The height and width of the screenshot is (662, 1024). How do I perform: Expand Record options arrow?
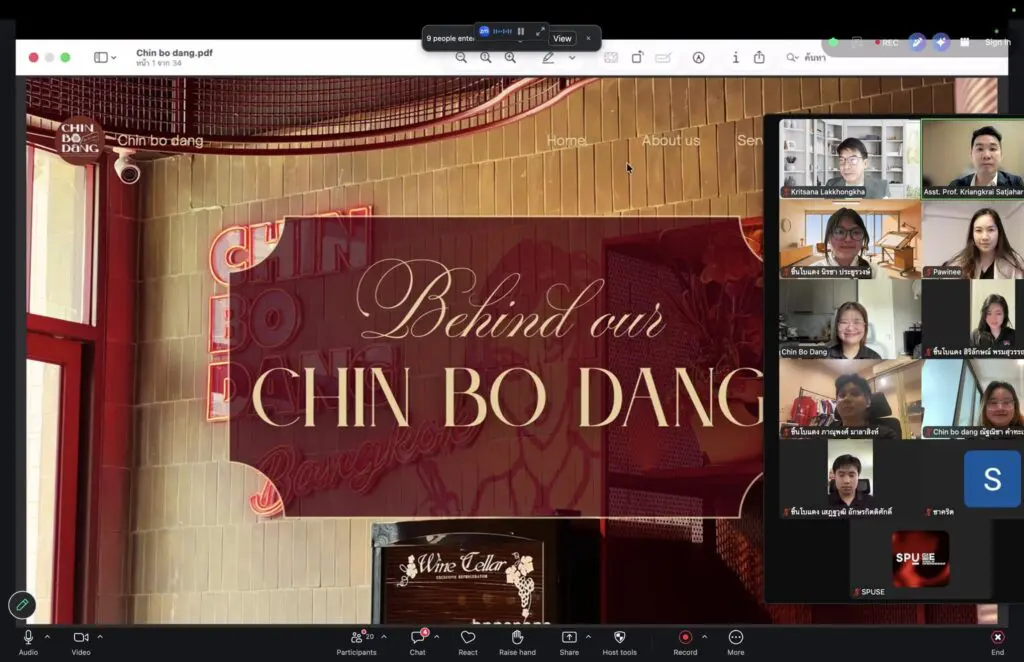click(x=704, y=637)
